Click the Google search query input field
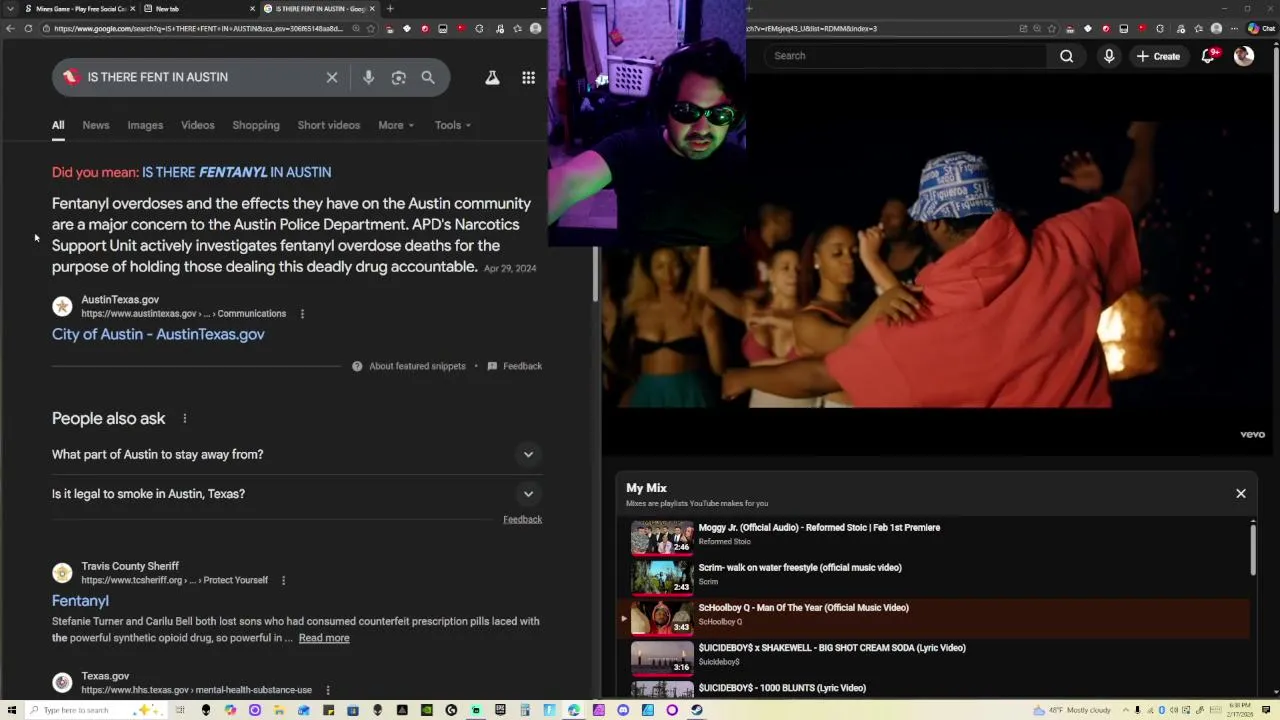The width and height of the screenshot is (1280, 720). pos(200,77)
